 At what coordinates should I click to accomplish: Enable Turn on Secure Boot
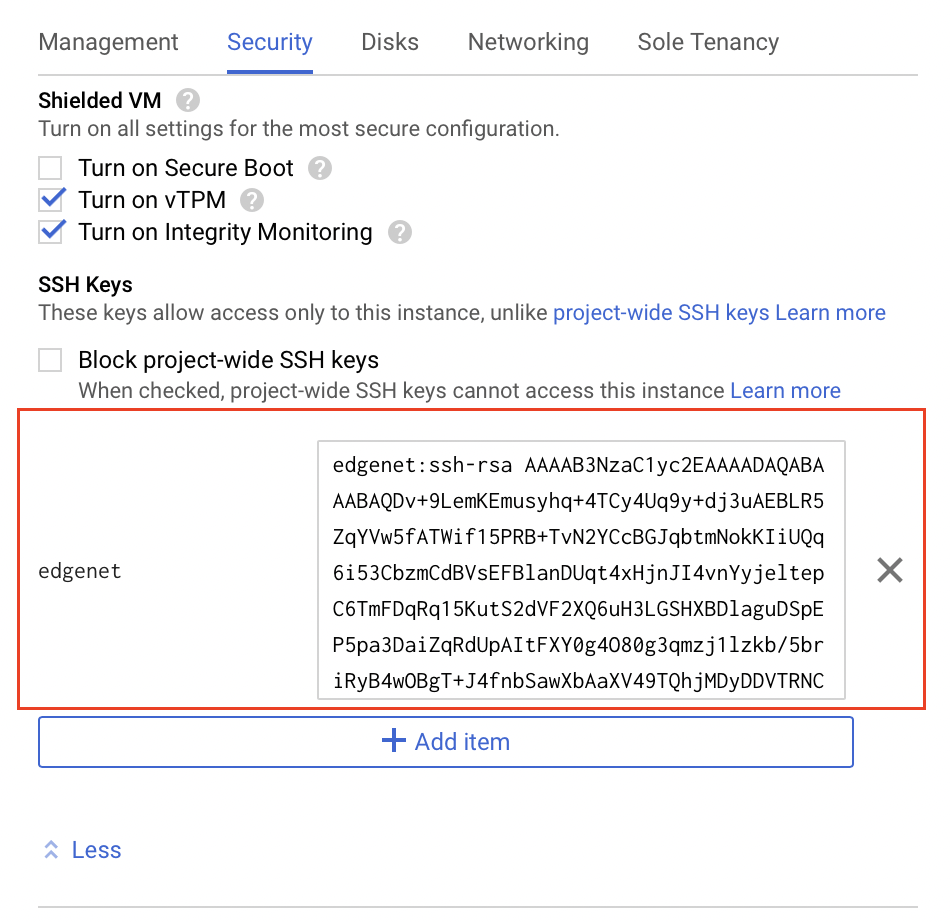(x=50, y=167)
